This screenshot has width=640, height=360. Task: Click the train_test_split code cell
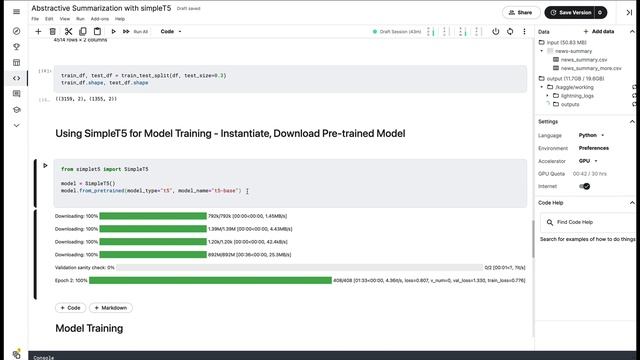[290, 79]
